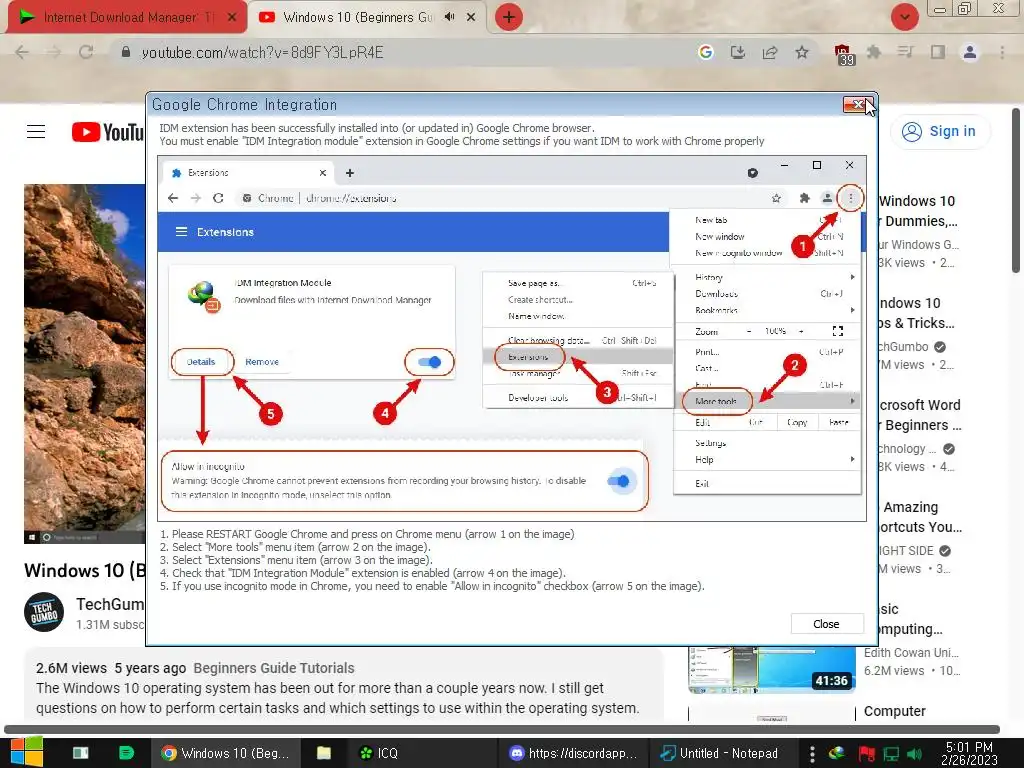Expand the system tray overflow dots
Image resolution: width=1024 pixels, height=768 pixels.
point(812,754)
